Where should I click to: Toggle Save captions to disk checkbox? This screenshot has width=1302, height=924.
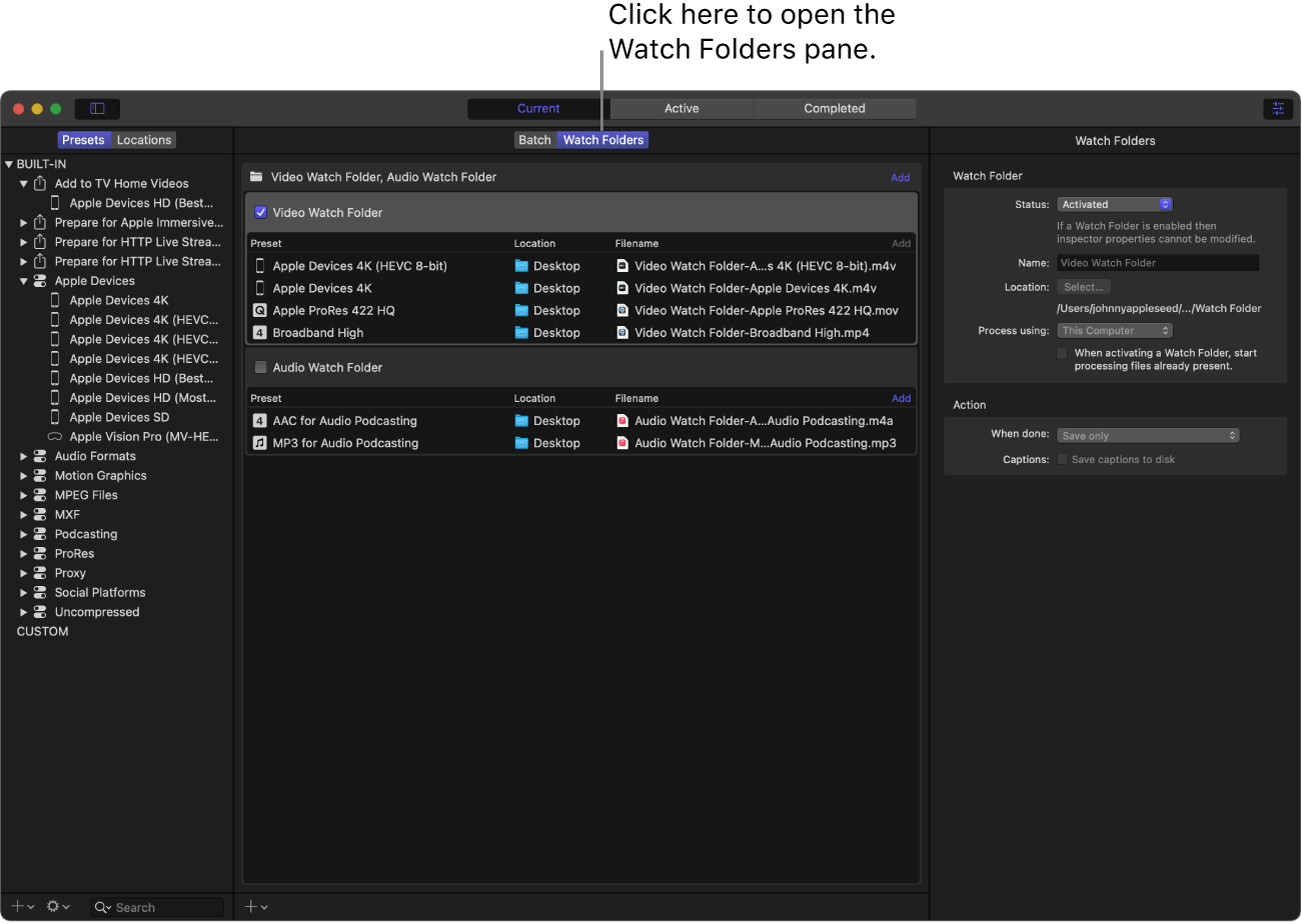click(x=1062, y=459)
